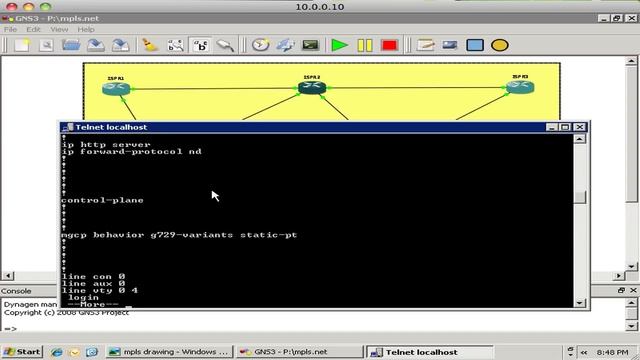Open the snapshot clock icon
The image size is (640, 360).
pos(260,45)
